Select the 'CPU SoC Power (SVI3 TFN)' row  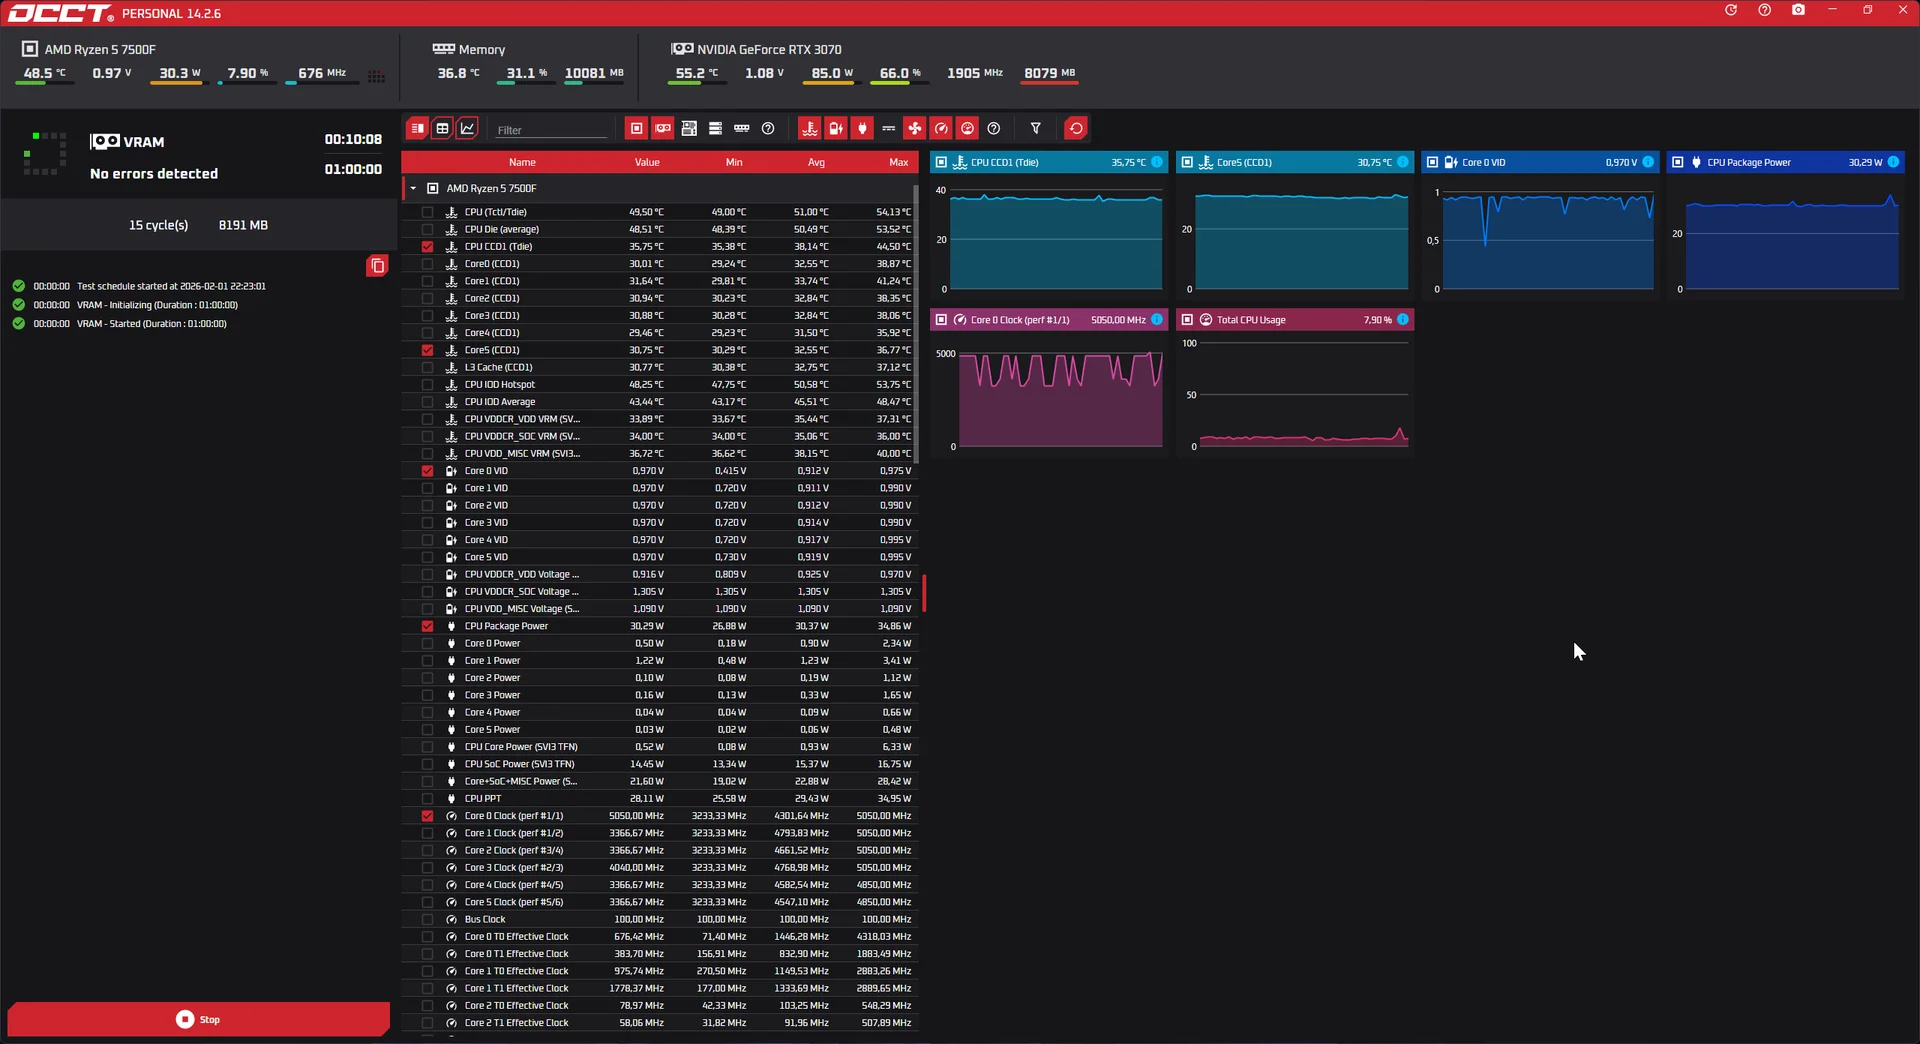click(x=660, y=764)
